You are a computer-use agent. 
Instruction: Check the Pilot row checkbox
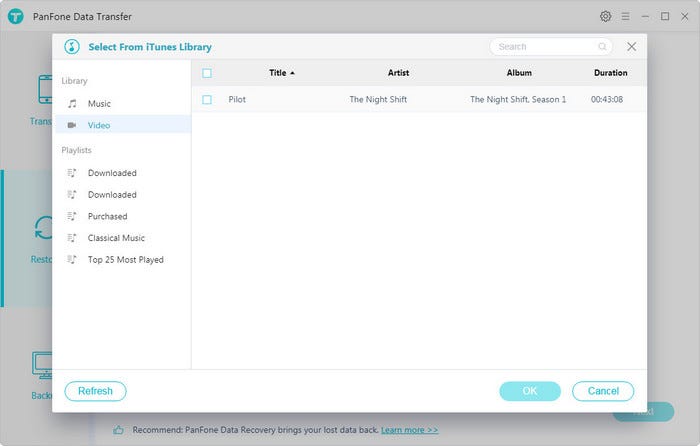point(207,99)
